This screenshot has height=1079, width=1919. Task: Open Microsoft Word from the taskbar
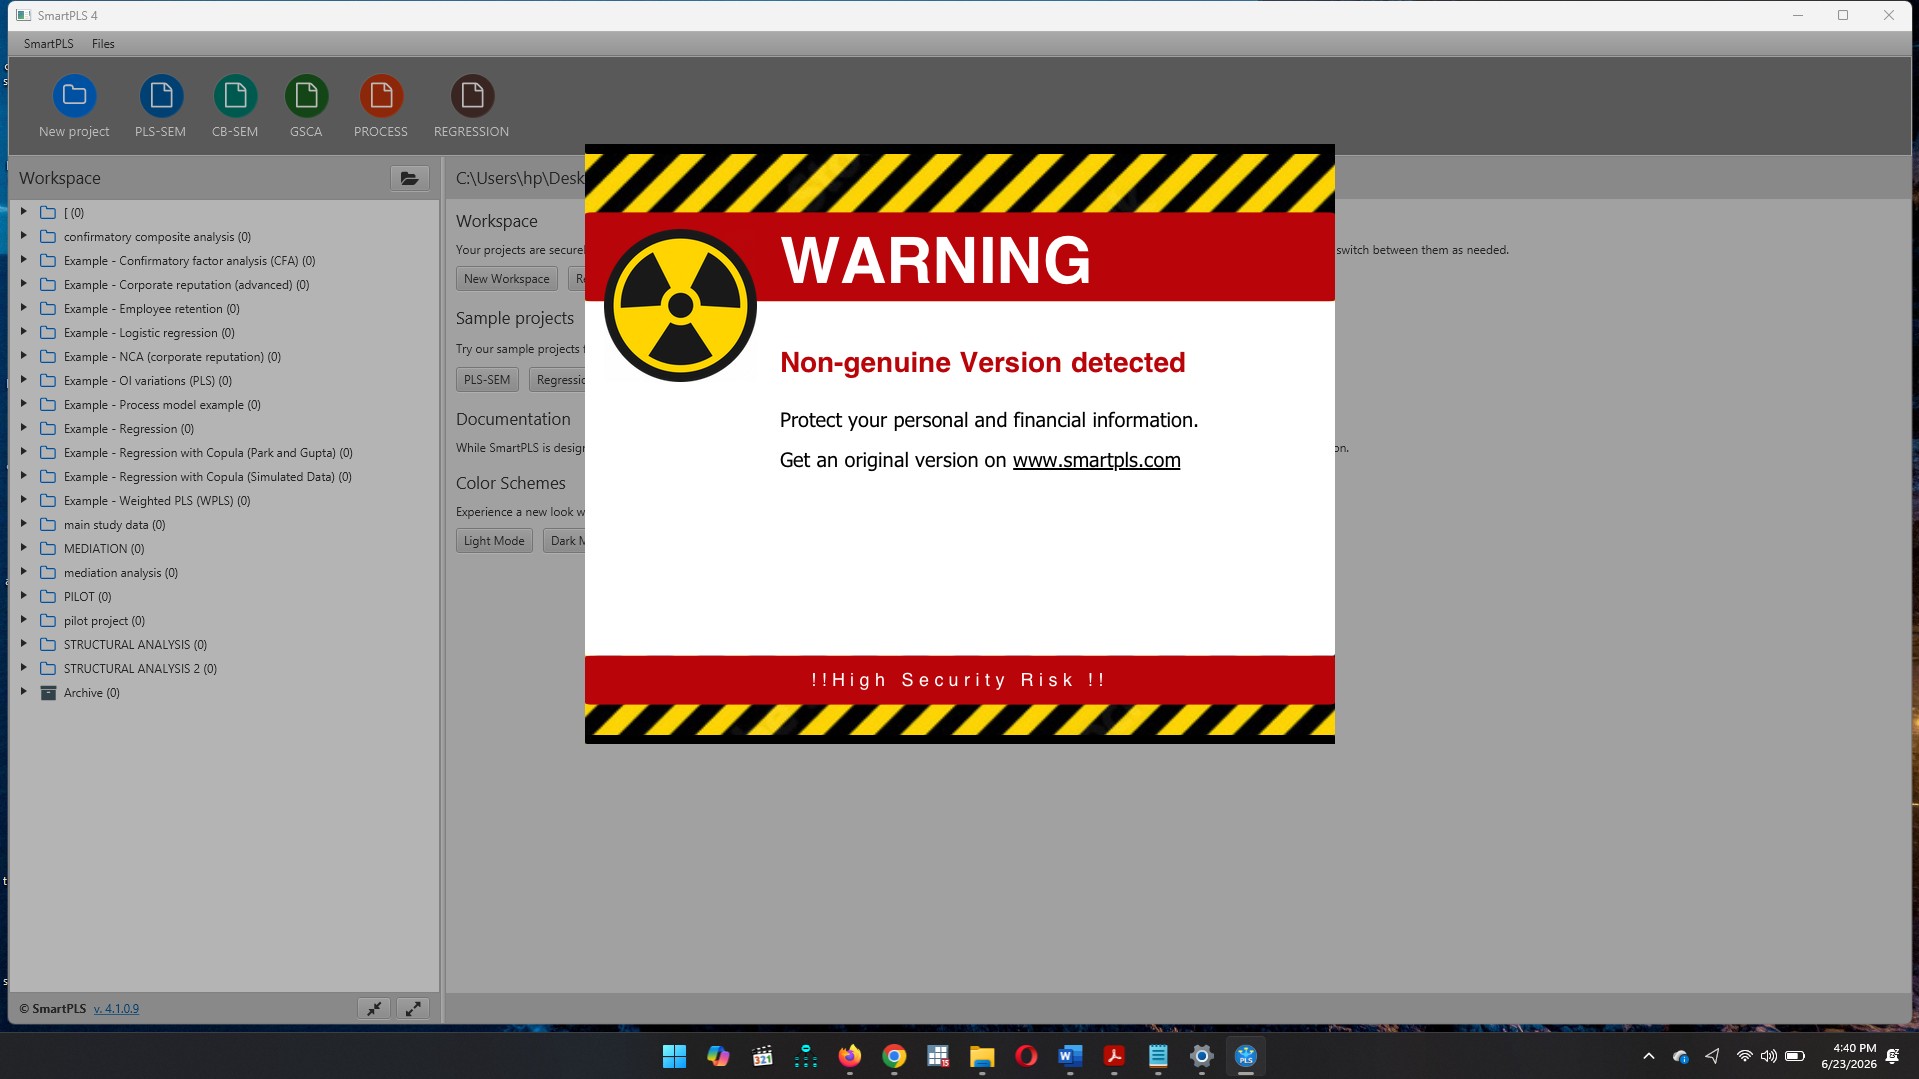coord(1070,1056)
